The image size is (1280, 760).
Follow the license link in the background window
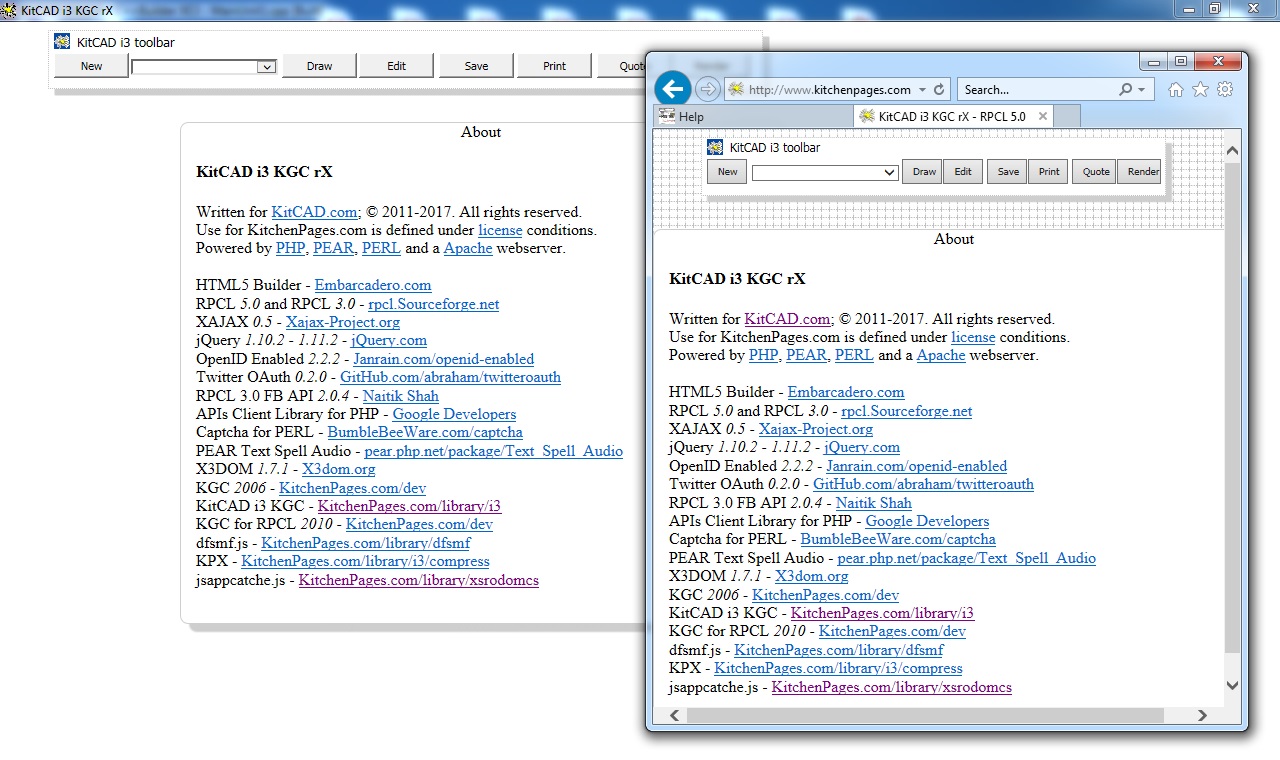[500, 230]
